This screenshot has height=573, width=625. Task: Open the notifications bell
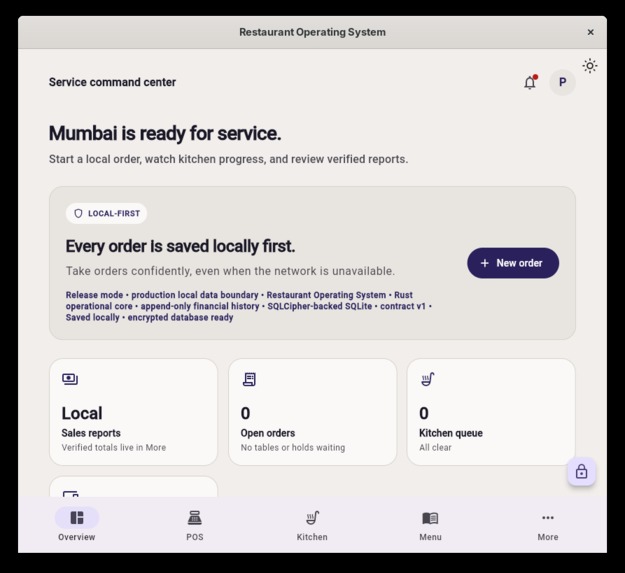[x=530, y=82]
